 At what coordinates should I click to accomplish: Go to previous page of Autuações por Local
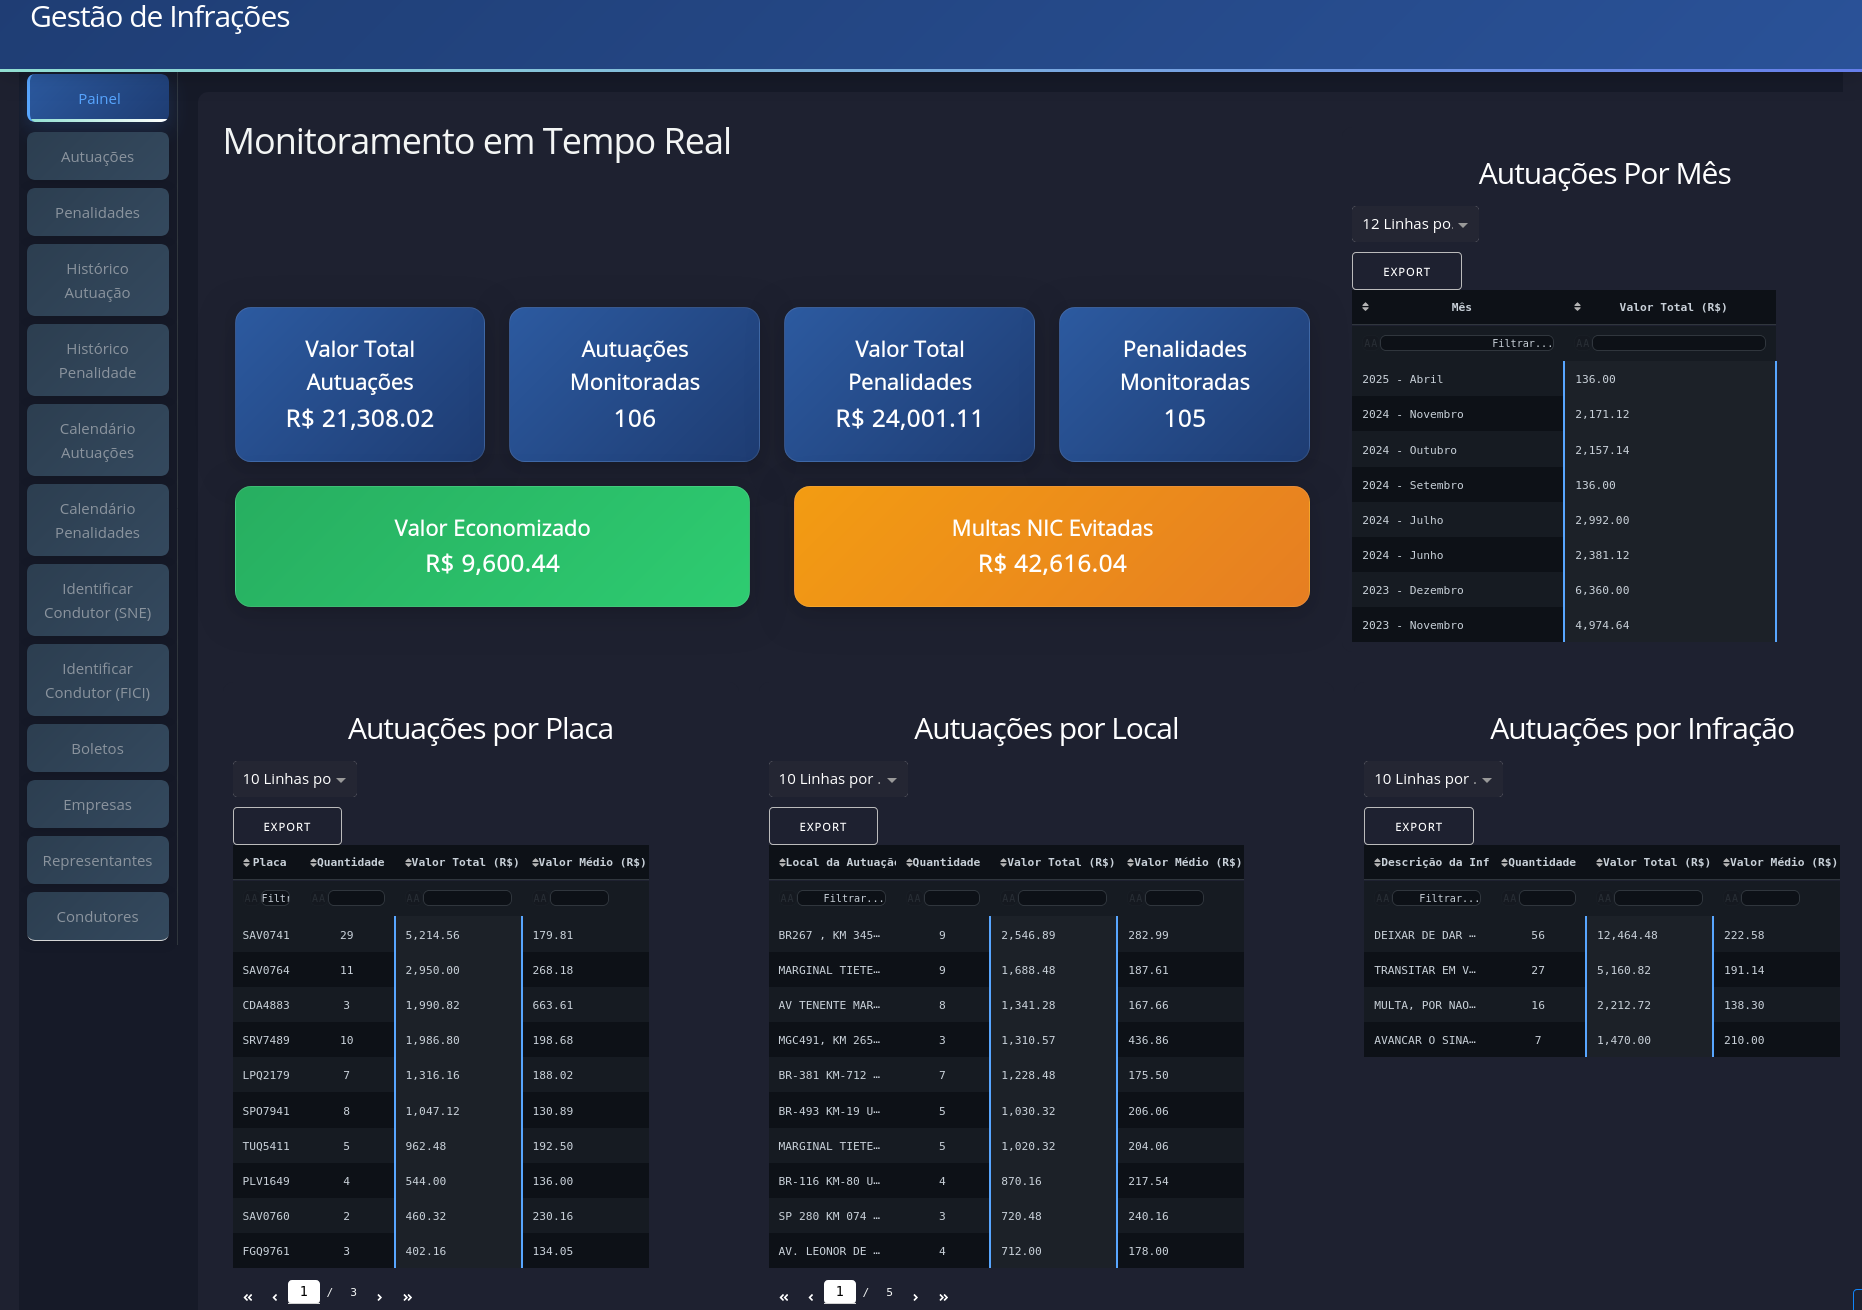(810, 1297)
